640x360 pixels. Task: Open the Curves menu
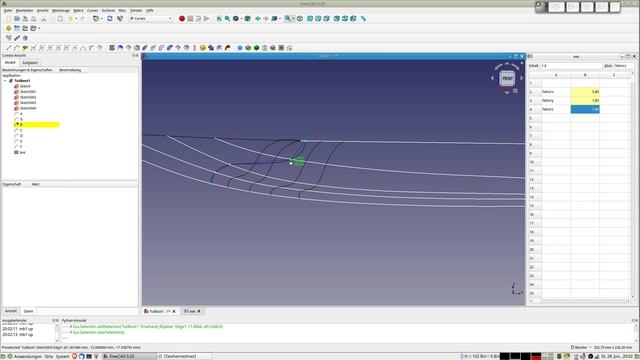[x=93, y=10]
